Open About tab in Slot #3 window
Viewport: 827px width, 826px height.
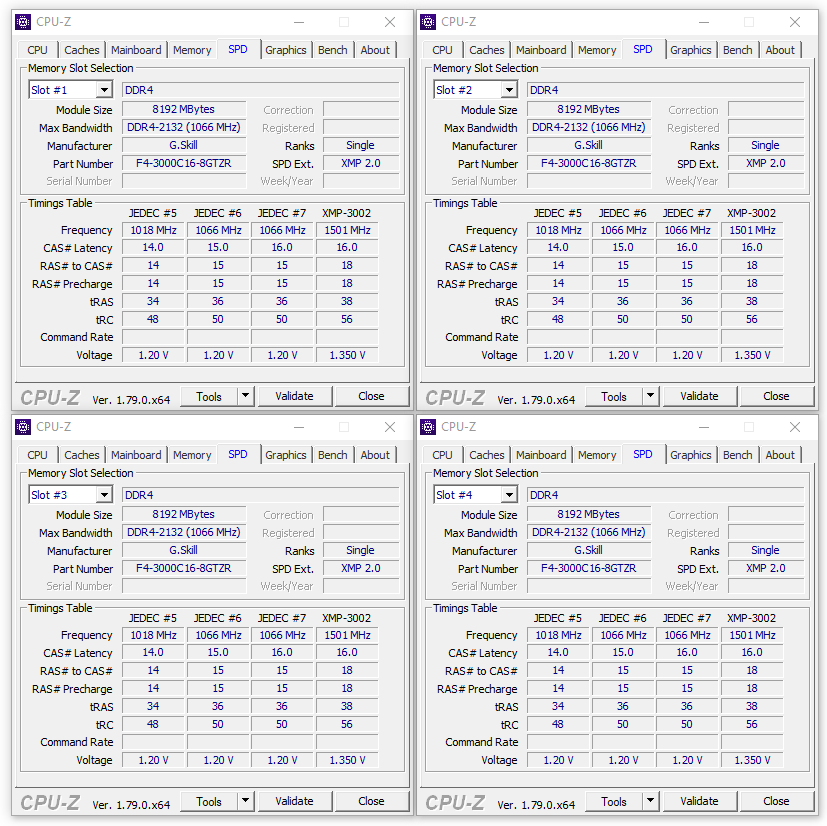pyautogui.click(x=375, y=455)
